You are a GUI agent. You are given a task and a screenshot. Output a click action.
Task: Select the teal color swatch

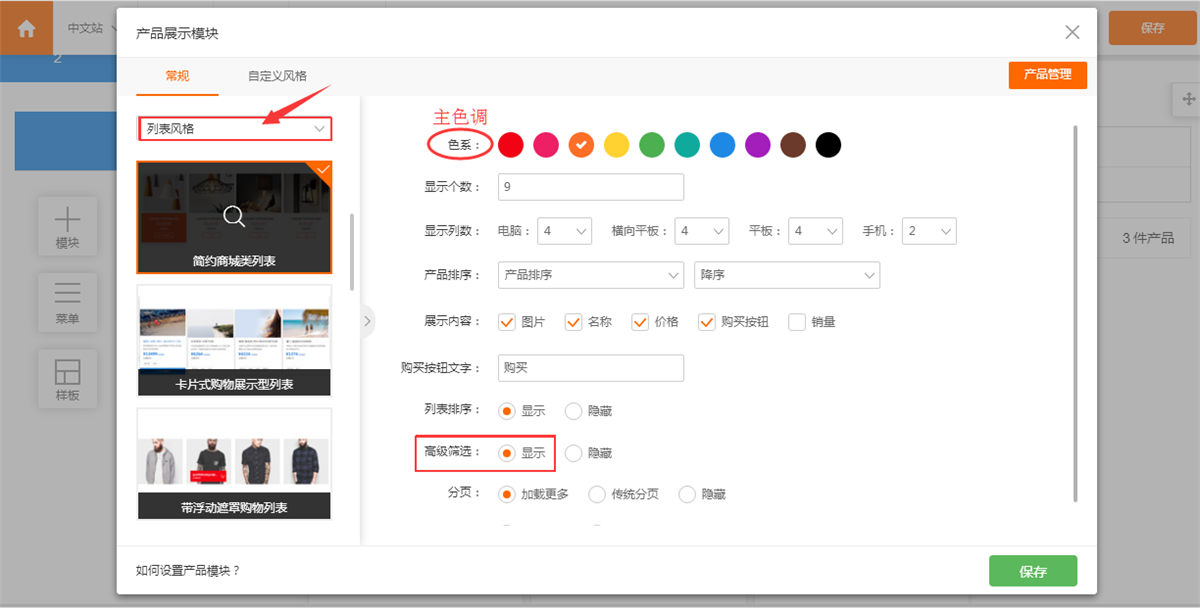687,145
